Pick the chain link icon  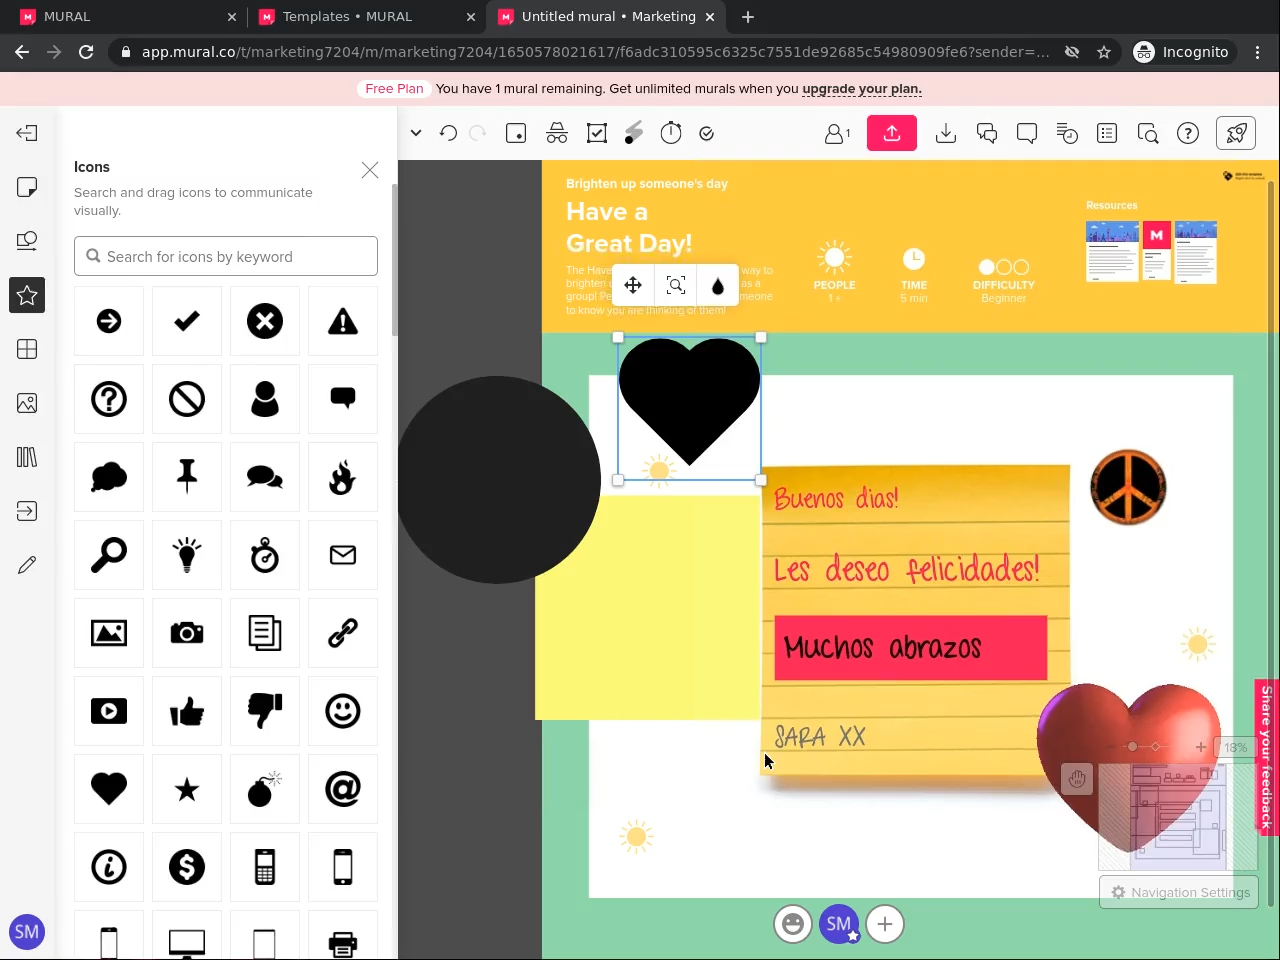[343, 633]
